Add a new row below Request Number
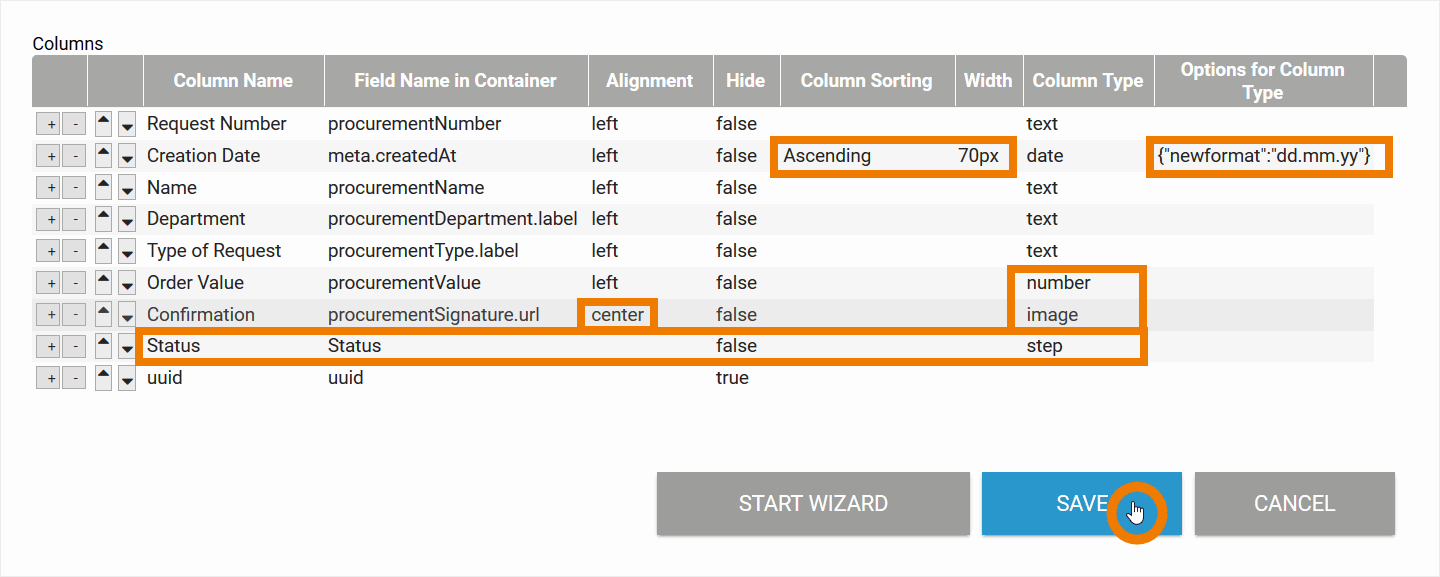This screenshot has height=577, width=1440. (x=49, y=123)
